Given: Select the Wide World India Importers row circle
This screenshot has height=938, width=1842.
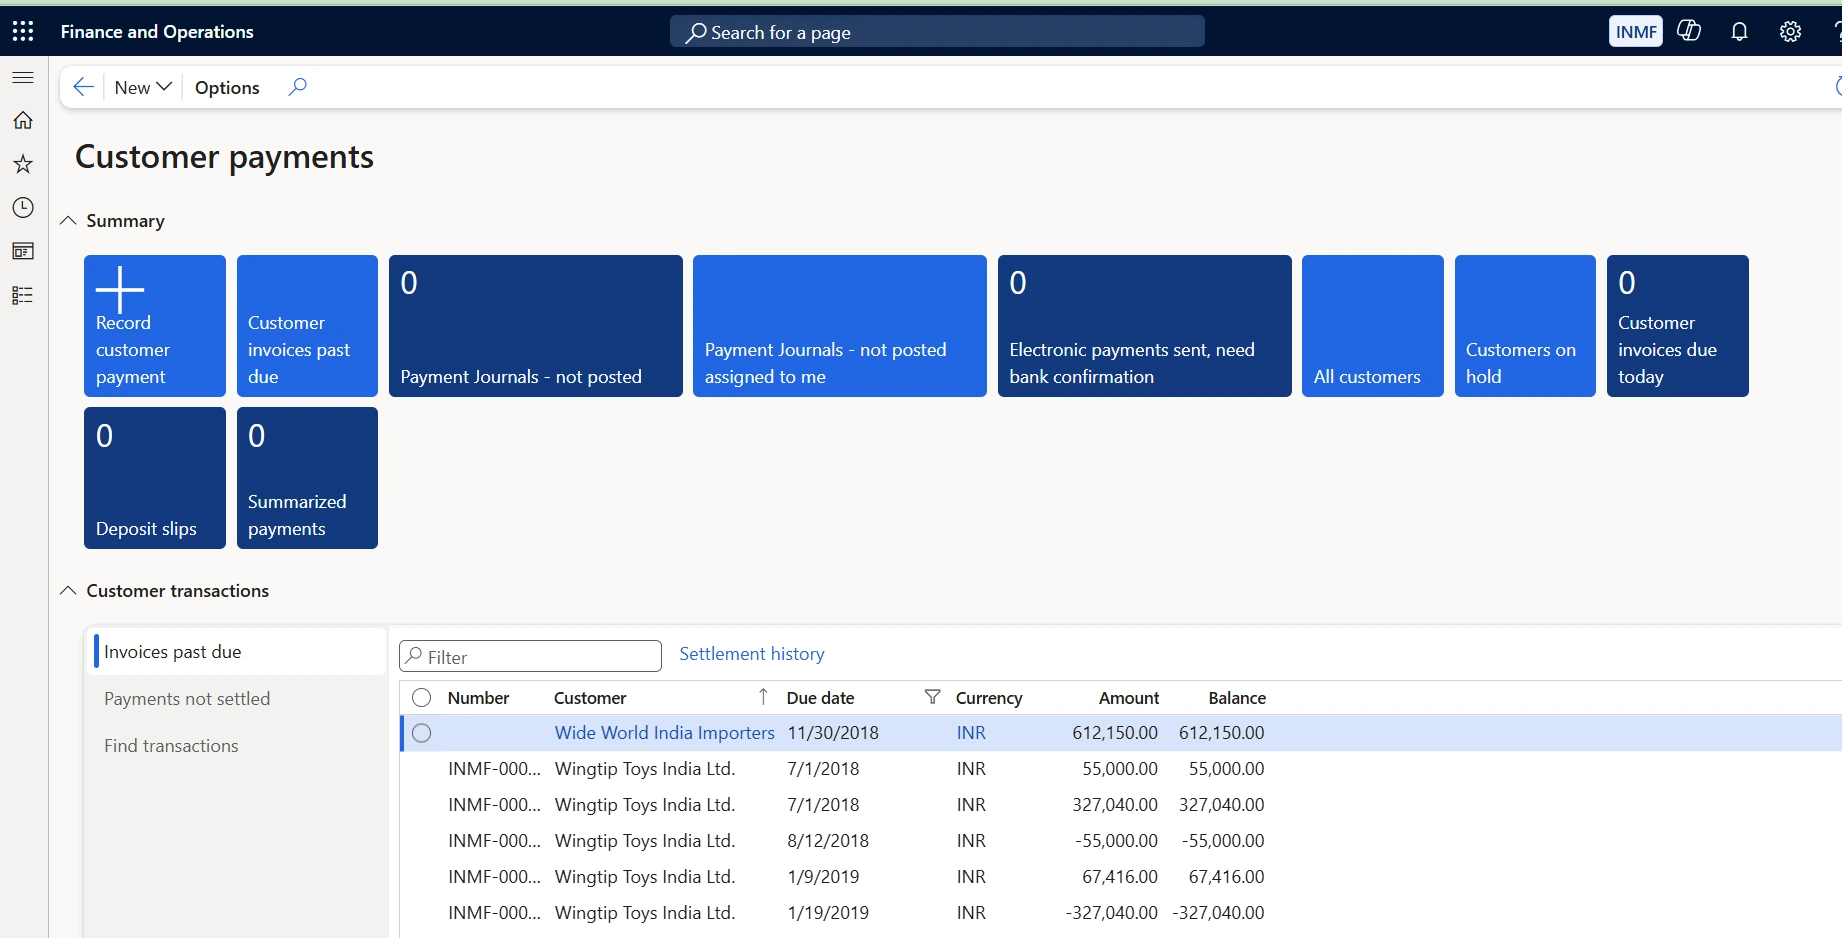Looking at the screenshot, I should coord(422,733).
